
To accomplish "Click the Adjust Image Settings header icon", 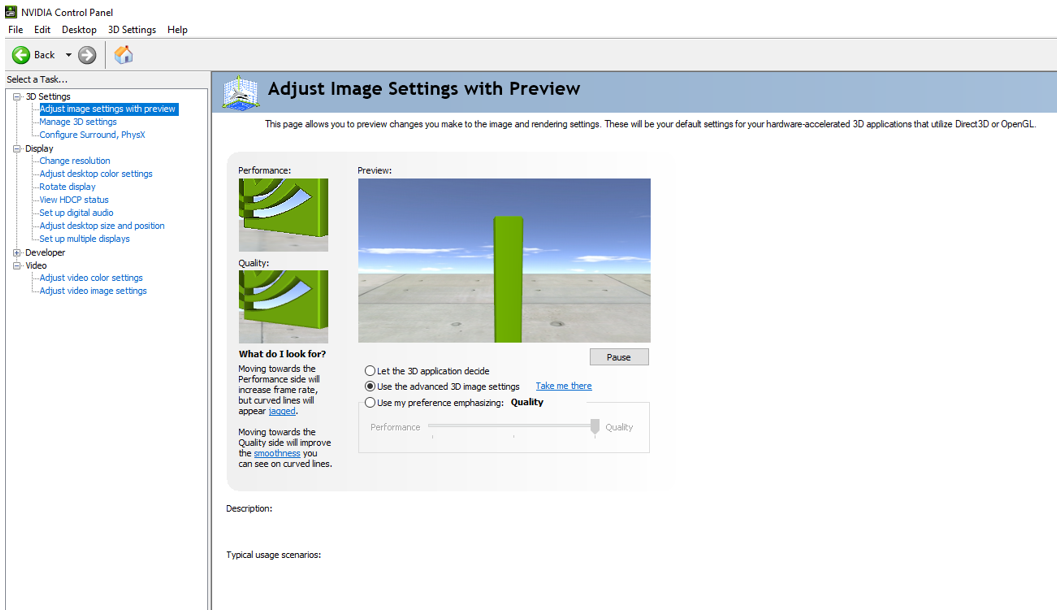I will [241, 92].
